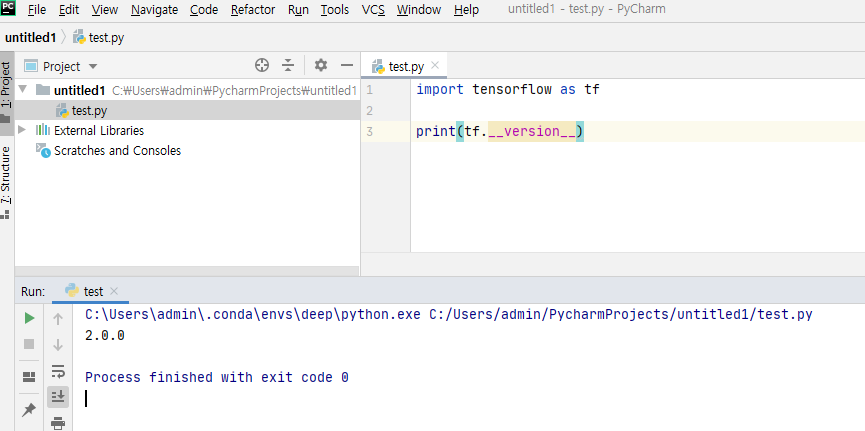The height and width of the screenshot is (431, 865).
Task: Click the Stop process icon
Action: tap(29, 344)
